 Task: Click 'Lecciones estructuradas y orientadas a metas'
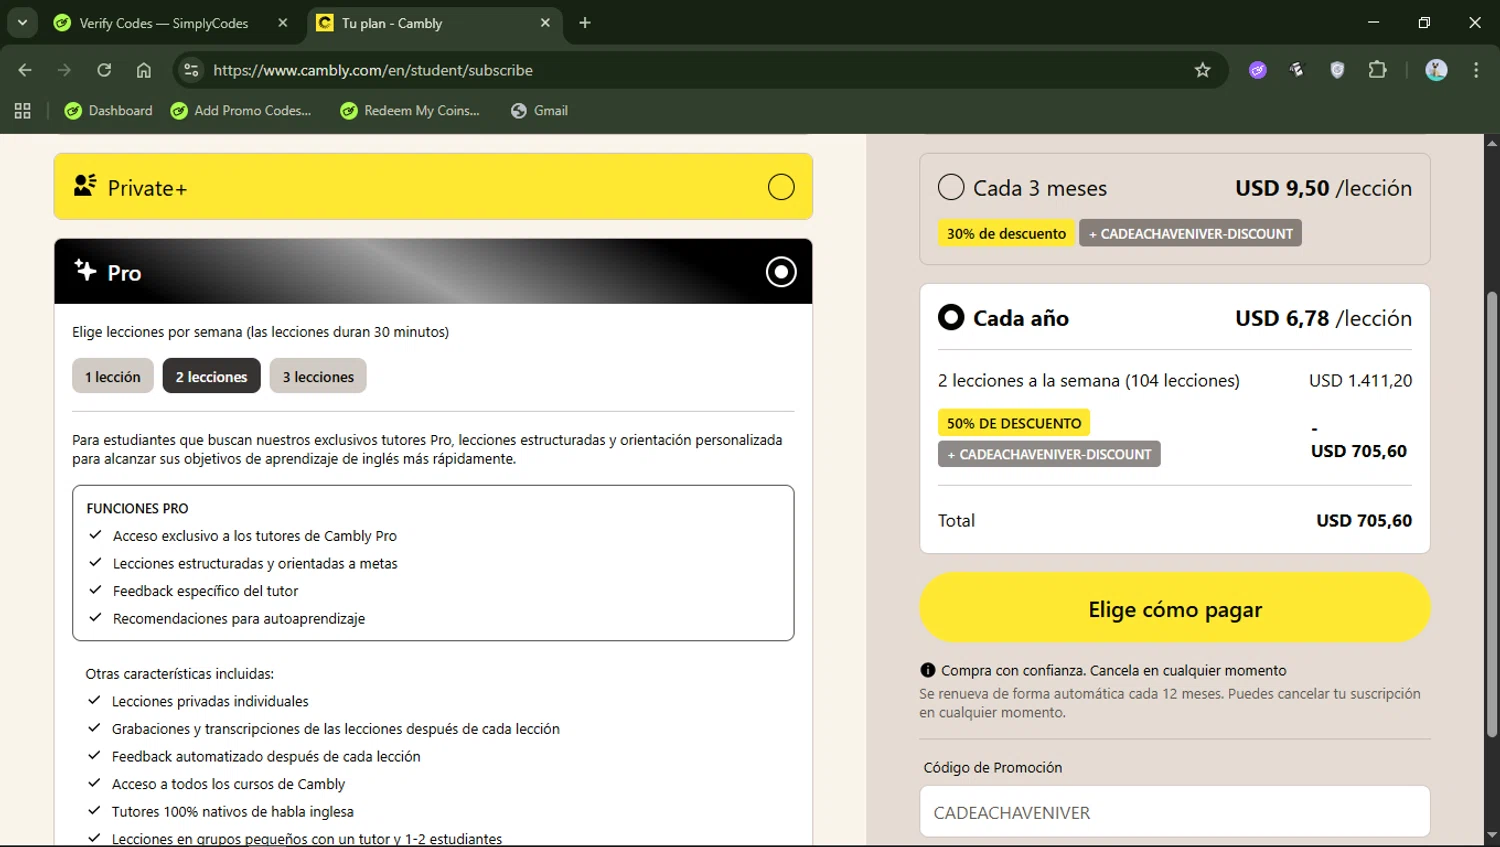(x=255, y=563)
